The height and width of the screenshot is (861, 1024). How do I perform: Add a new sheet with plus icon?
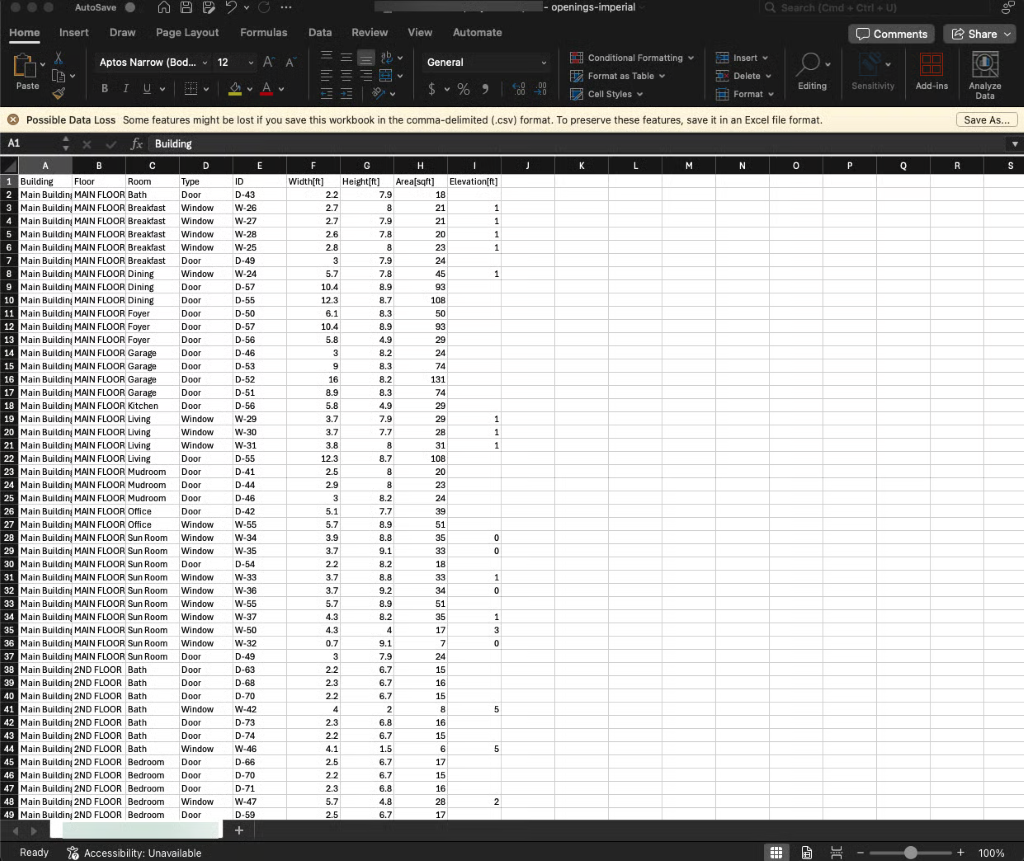point(239,831)
